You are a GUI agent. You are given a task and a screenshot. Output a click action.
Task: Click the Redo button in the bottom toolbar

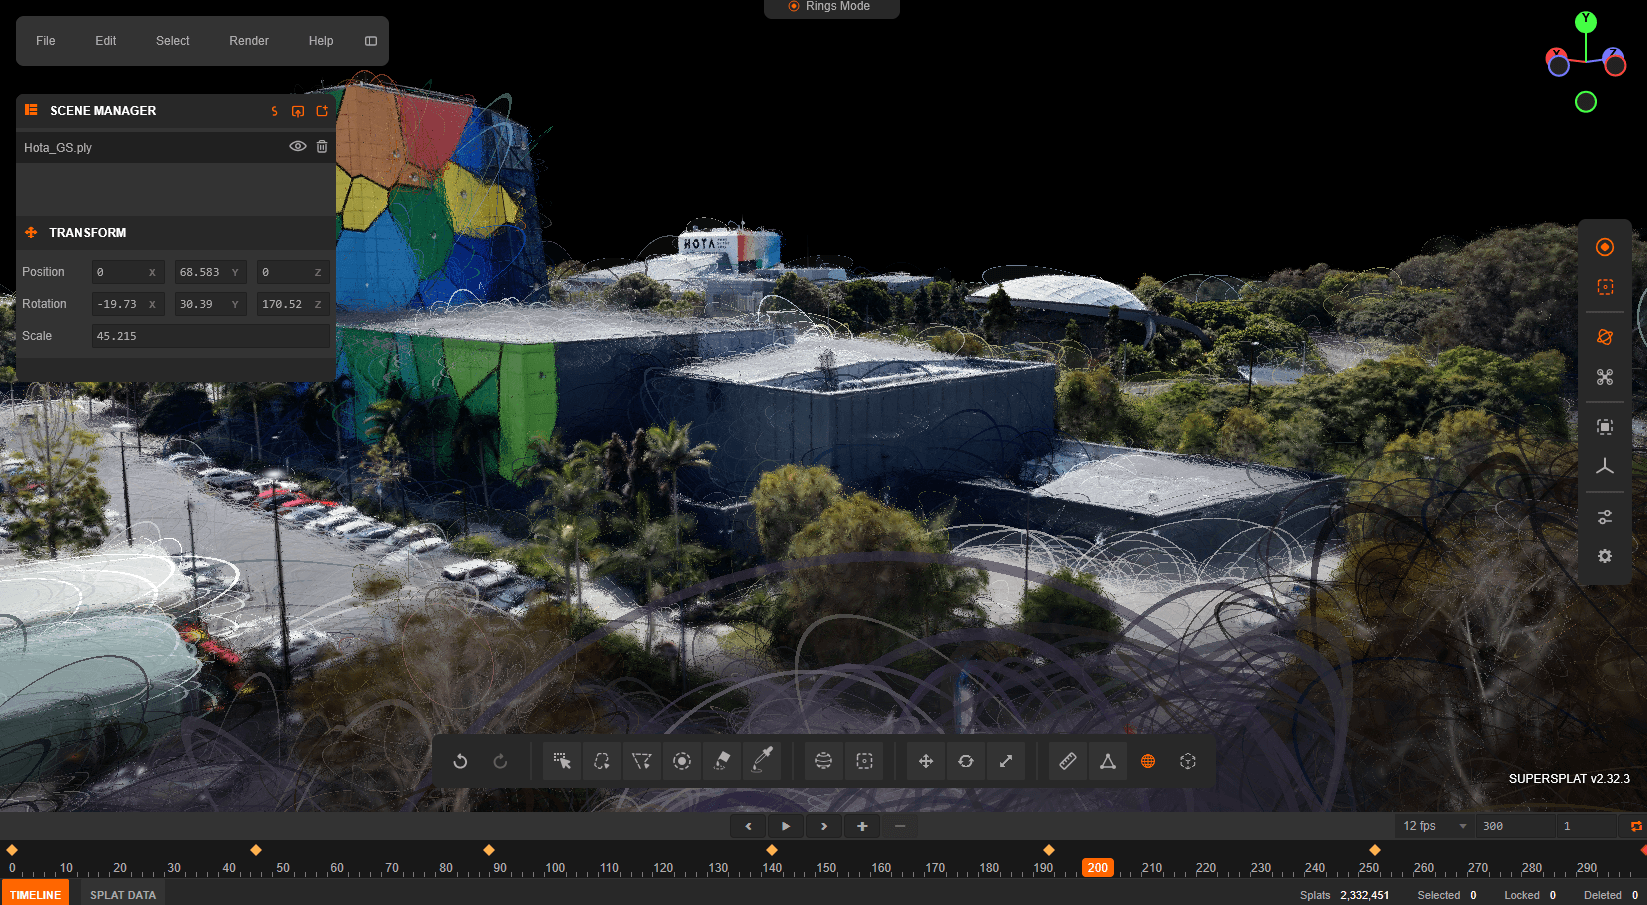click(500, 761)
